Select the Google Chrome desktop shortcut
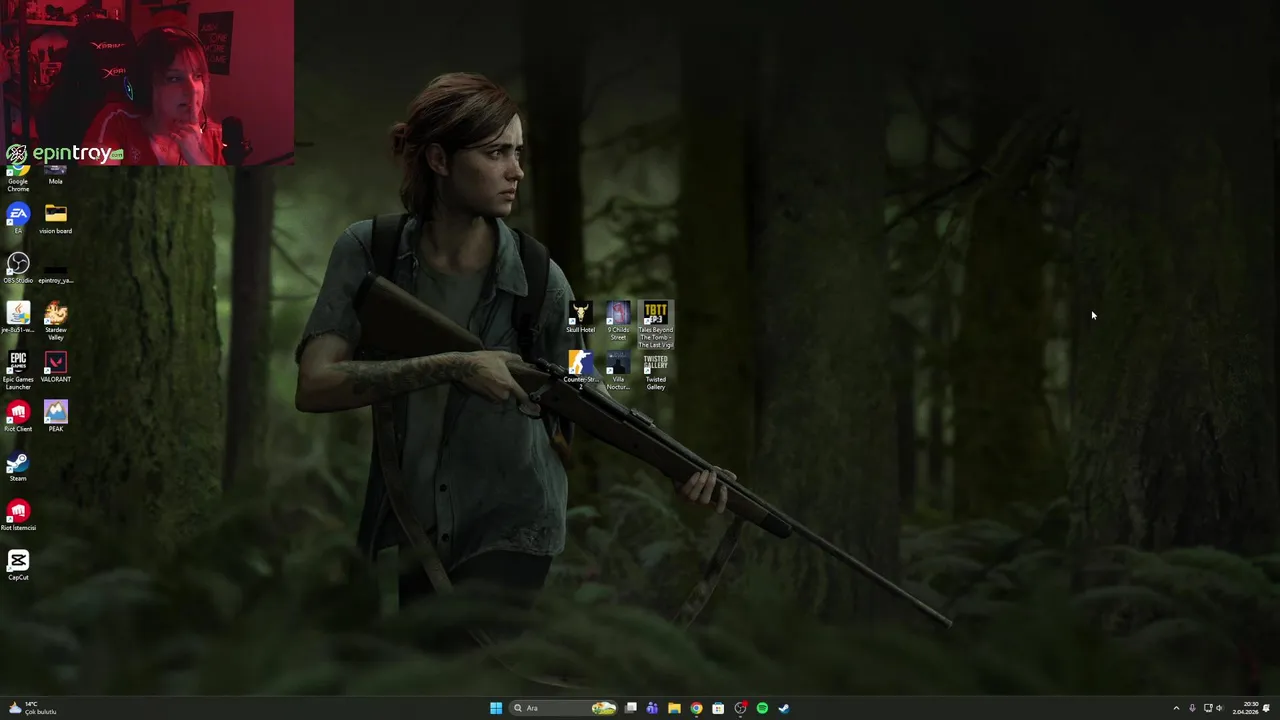 pyautogui.click(x=18, y=178)
